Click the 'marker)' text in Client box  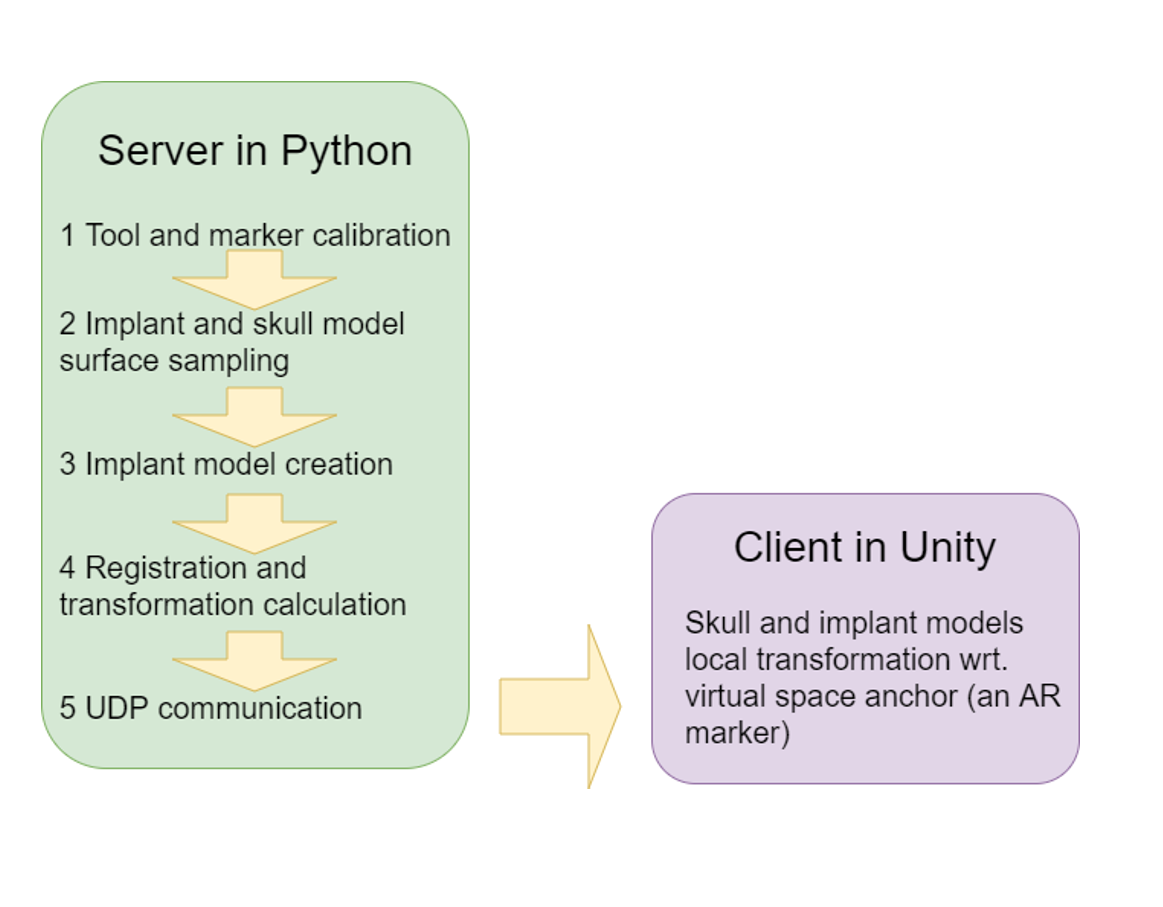[x=737, y=733]
